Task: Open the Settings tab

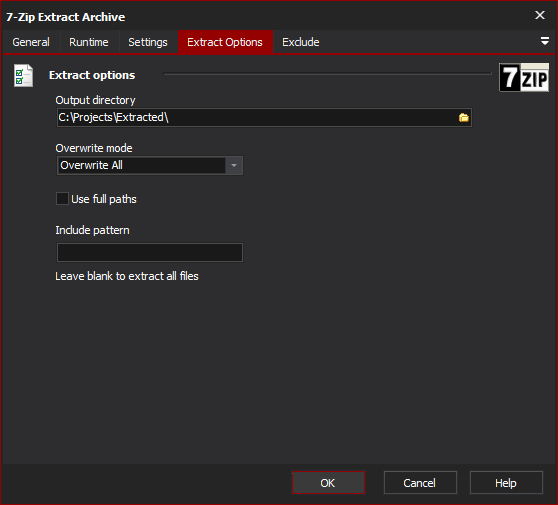Action: (148, 42)
